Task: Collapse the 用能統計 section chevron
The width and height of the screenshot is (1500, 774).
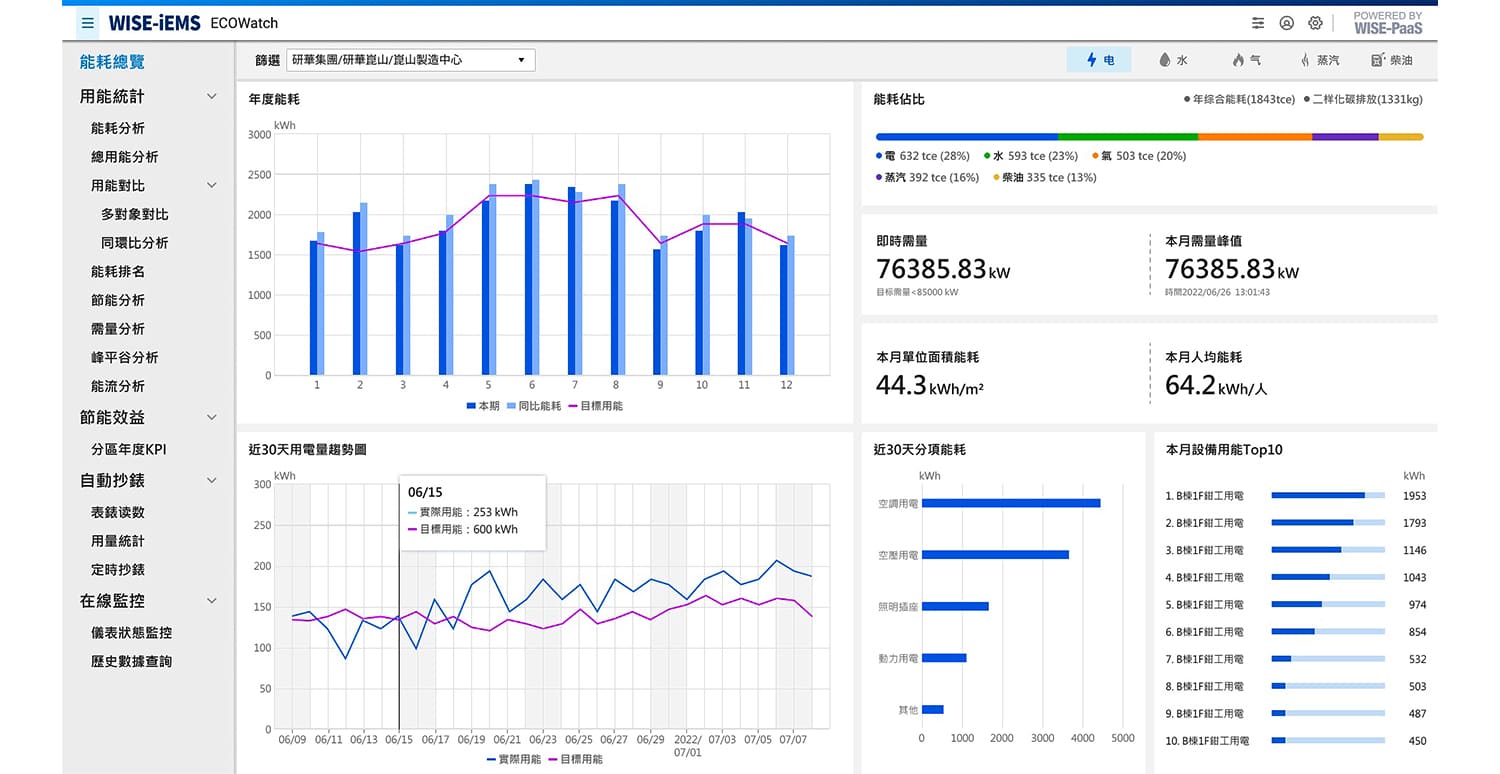Action: tap(211, 97)
